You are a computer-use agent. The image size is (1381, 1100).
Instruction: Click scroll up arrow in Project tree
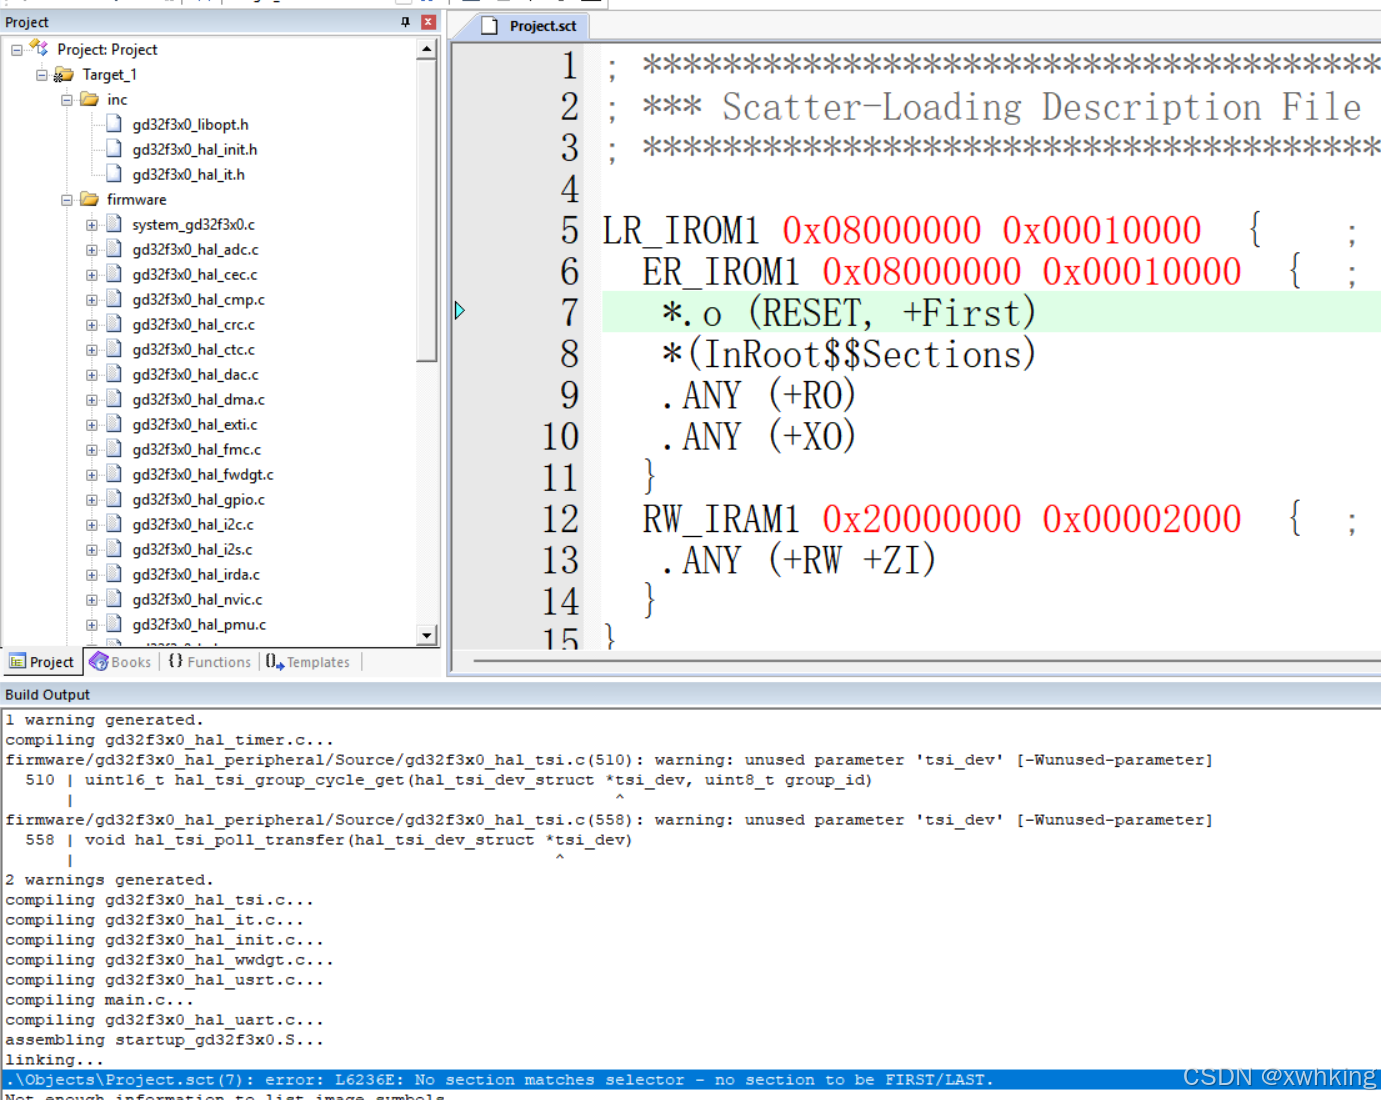[427, 49]
